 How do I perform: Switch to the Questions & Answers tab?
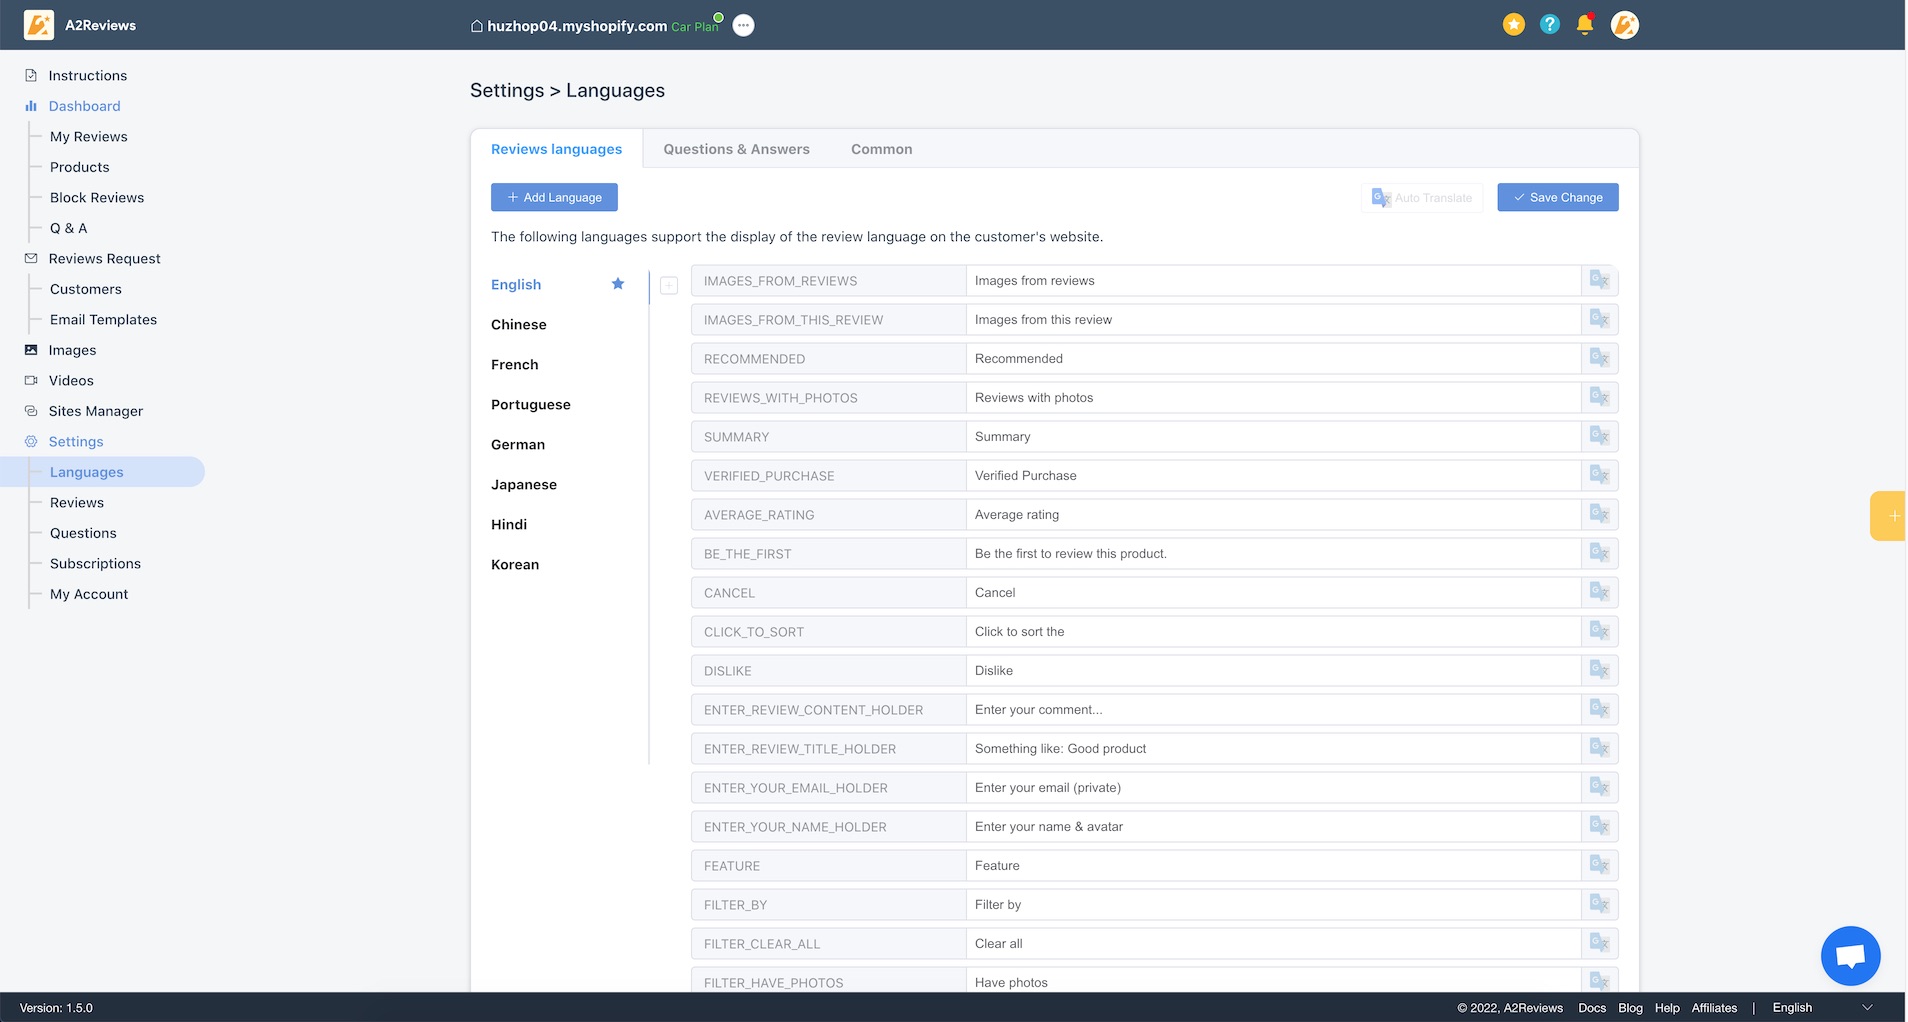click(x=736, y=148)
